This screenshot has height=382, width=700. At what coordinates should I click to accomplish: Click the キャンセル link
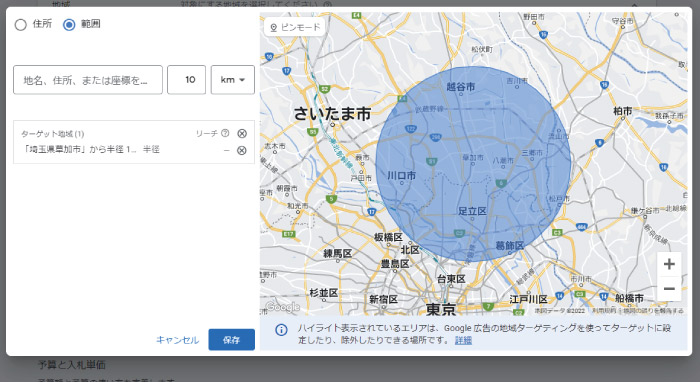(x=177, y=340)
